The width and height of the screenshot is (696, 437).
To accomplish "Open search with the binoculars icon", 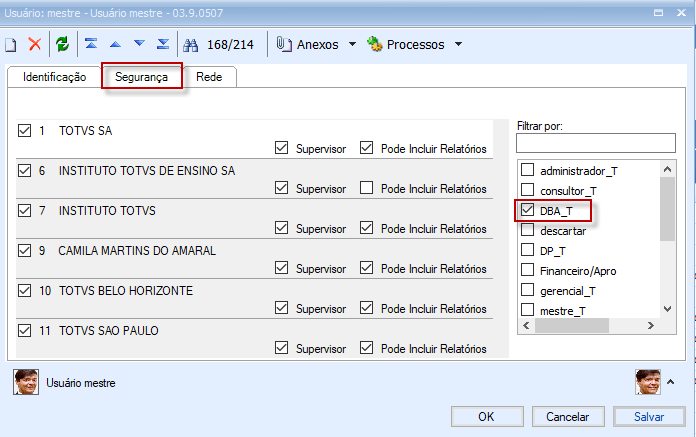I will point(191,45).
